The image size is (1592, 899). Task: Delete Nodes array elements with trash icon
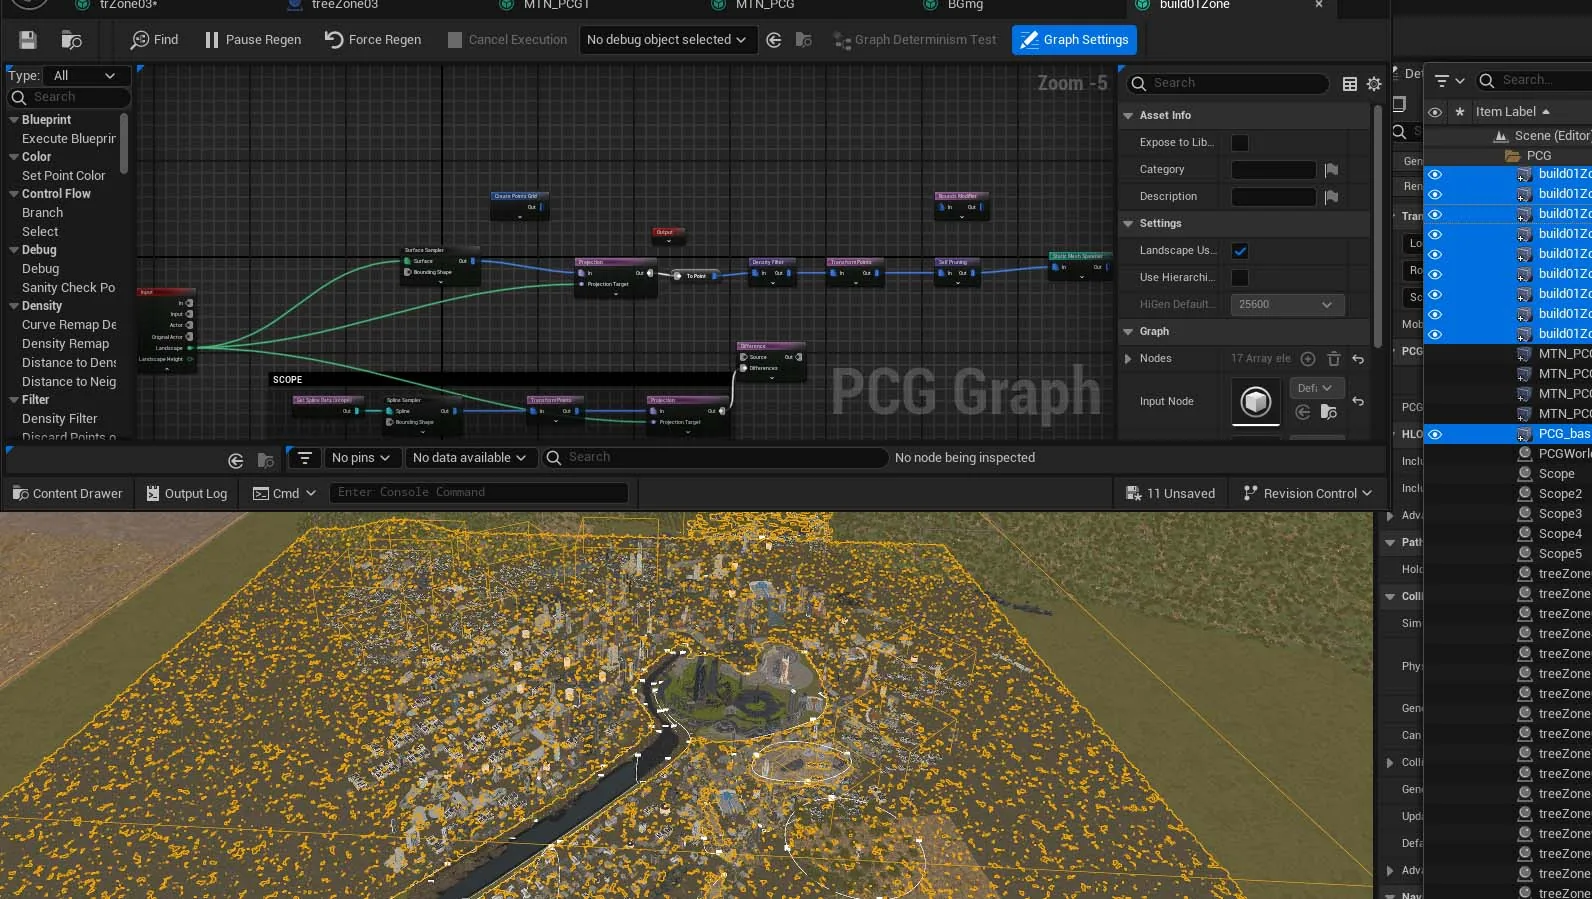pos(1333,358)
